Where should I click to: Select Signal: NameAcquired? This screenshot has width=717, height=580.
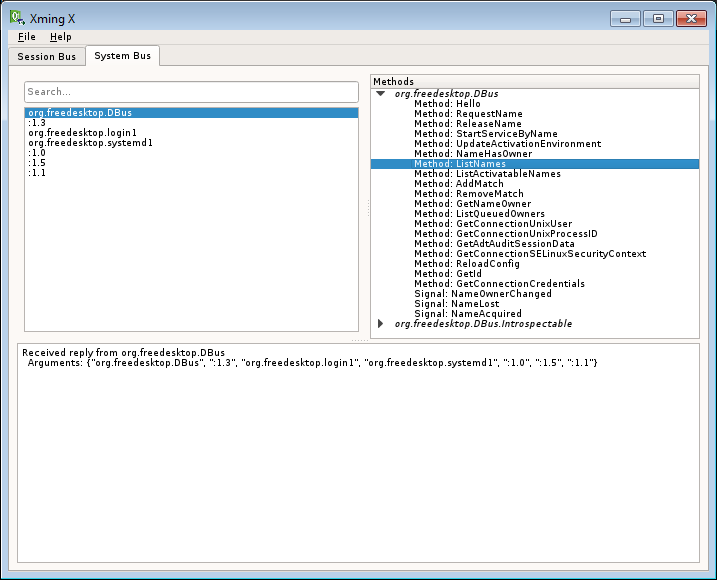(x=468, y=315)
